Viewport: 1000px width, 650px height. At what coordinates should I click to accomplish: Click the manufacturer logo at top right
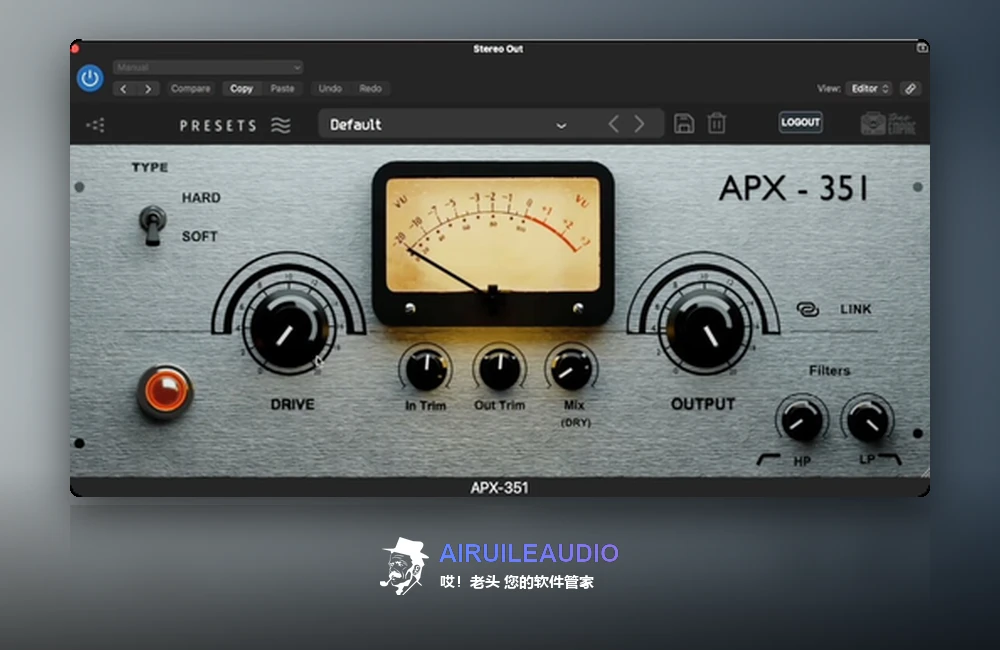888,123
